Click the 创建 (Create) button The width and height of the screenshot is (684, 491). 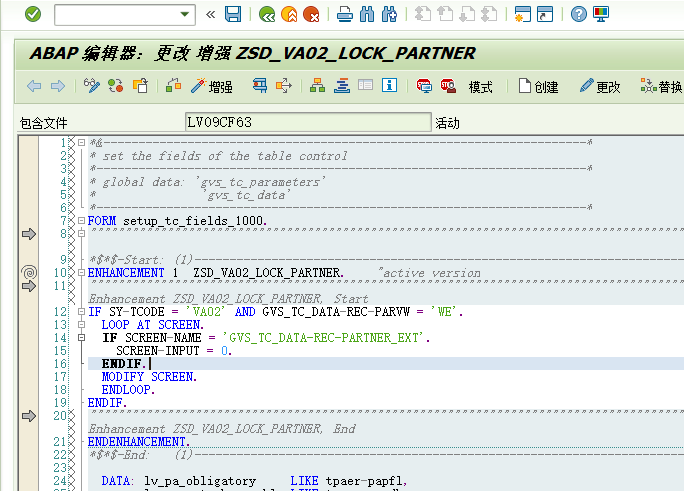coord(538,87)
